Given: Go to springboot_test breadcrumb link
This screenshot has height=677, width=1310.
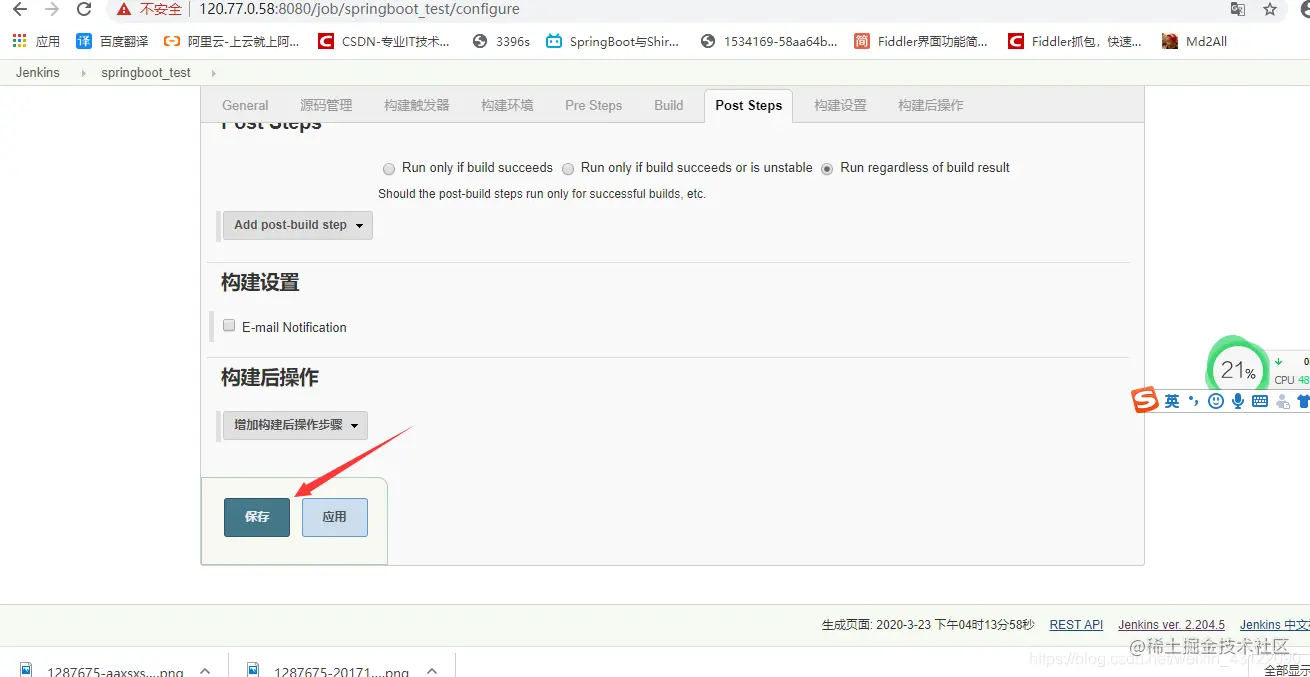Looking at the screenshot, I should pos(146,73).
